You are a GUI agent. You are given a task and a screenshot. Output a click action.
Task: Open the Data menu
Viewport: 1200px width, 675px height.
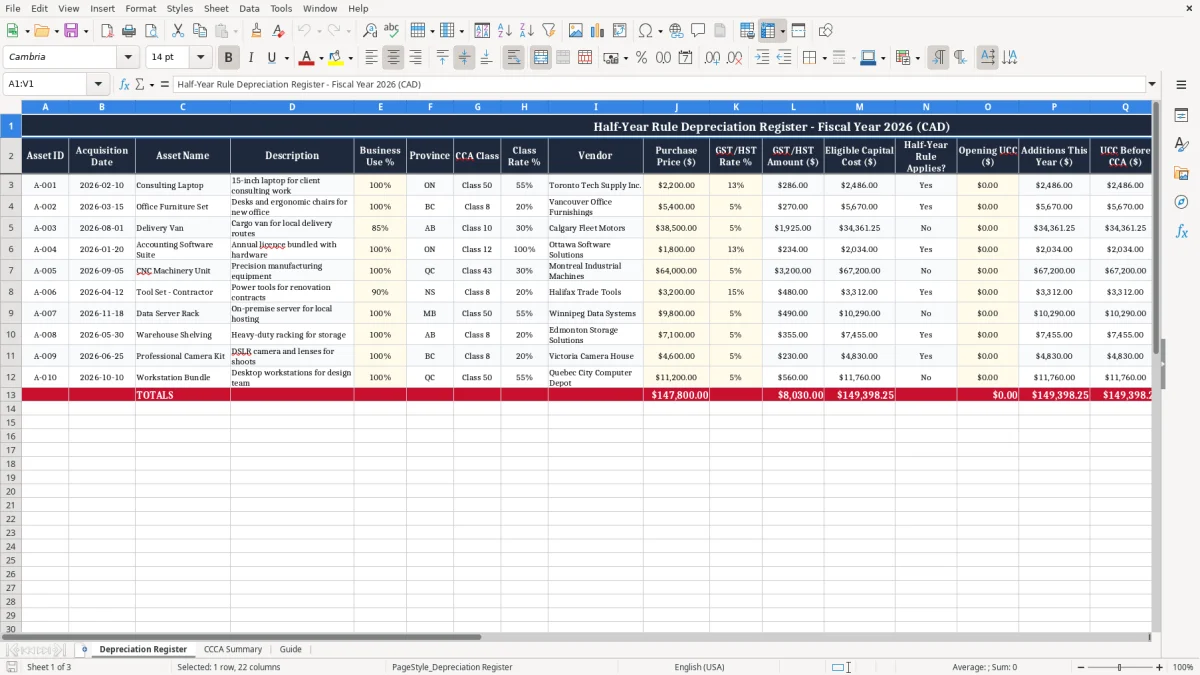pyautogui.click(x=249, y=8)
